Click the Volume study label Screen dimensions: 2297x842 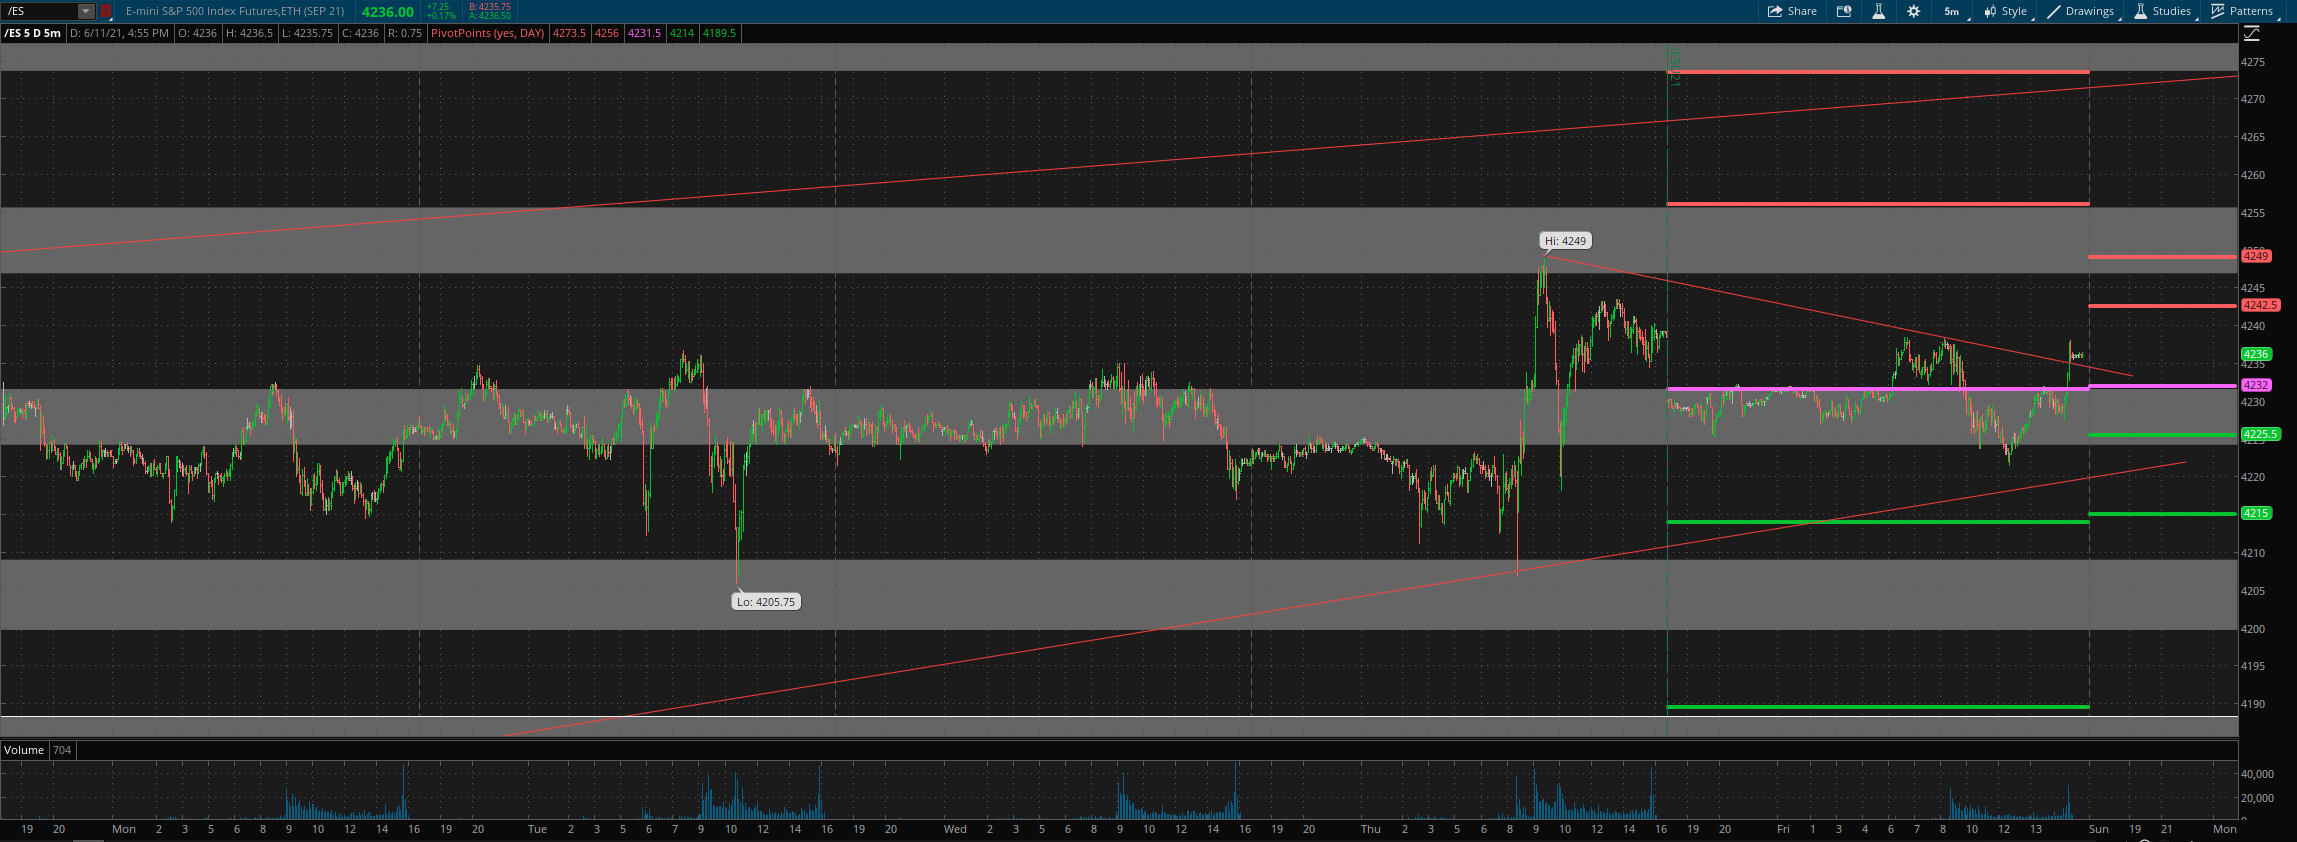tap(24, 750)
